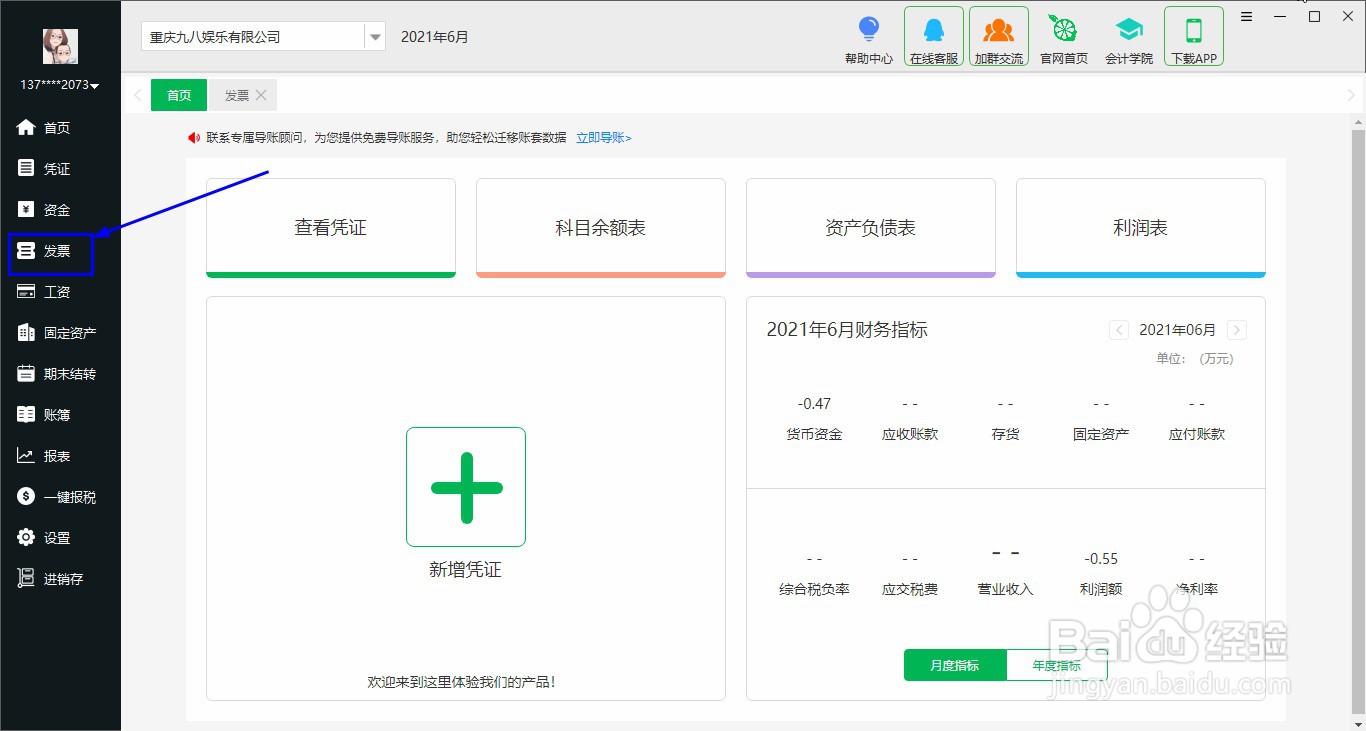
Task: Close the 发票 tab
Action: (x=261, y=95)
